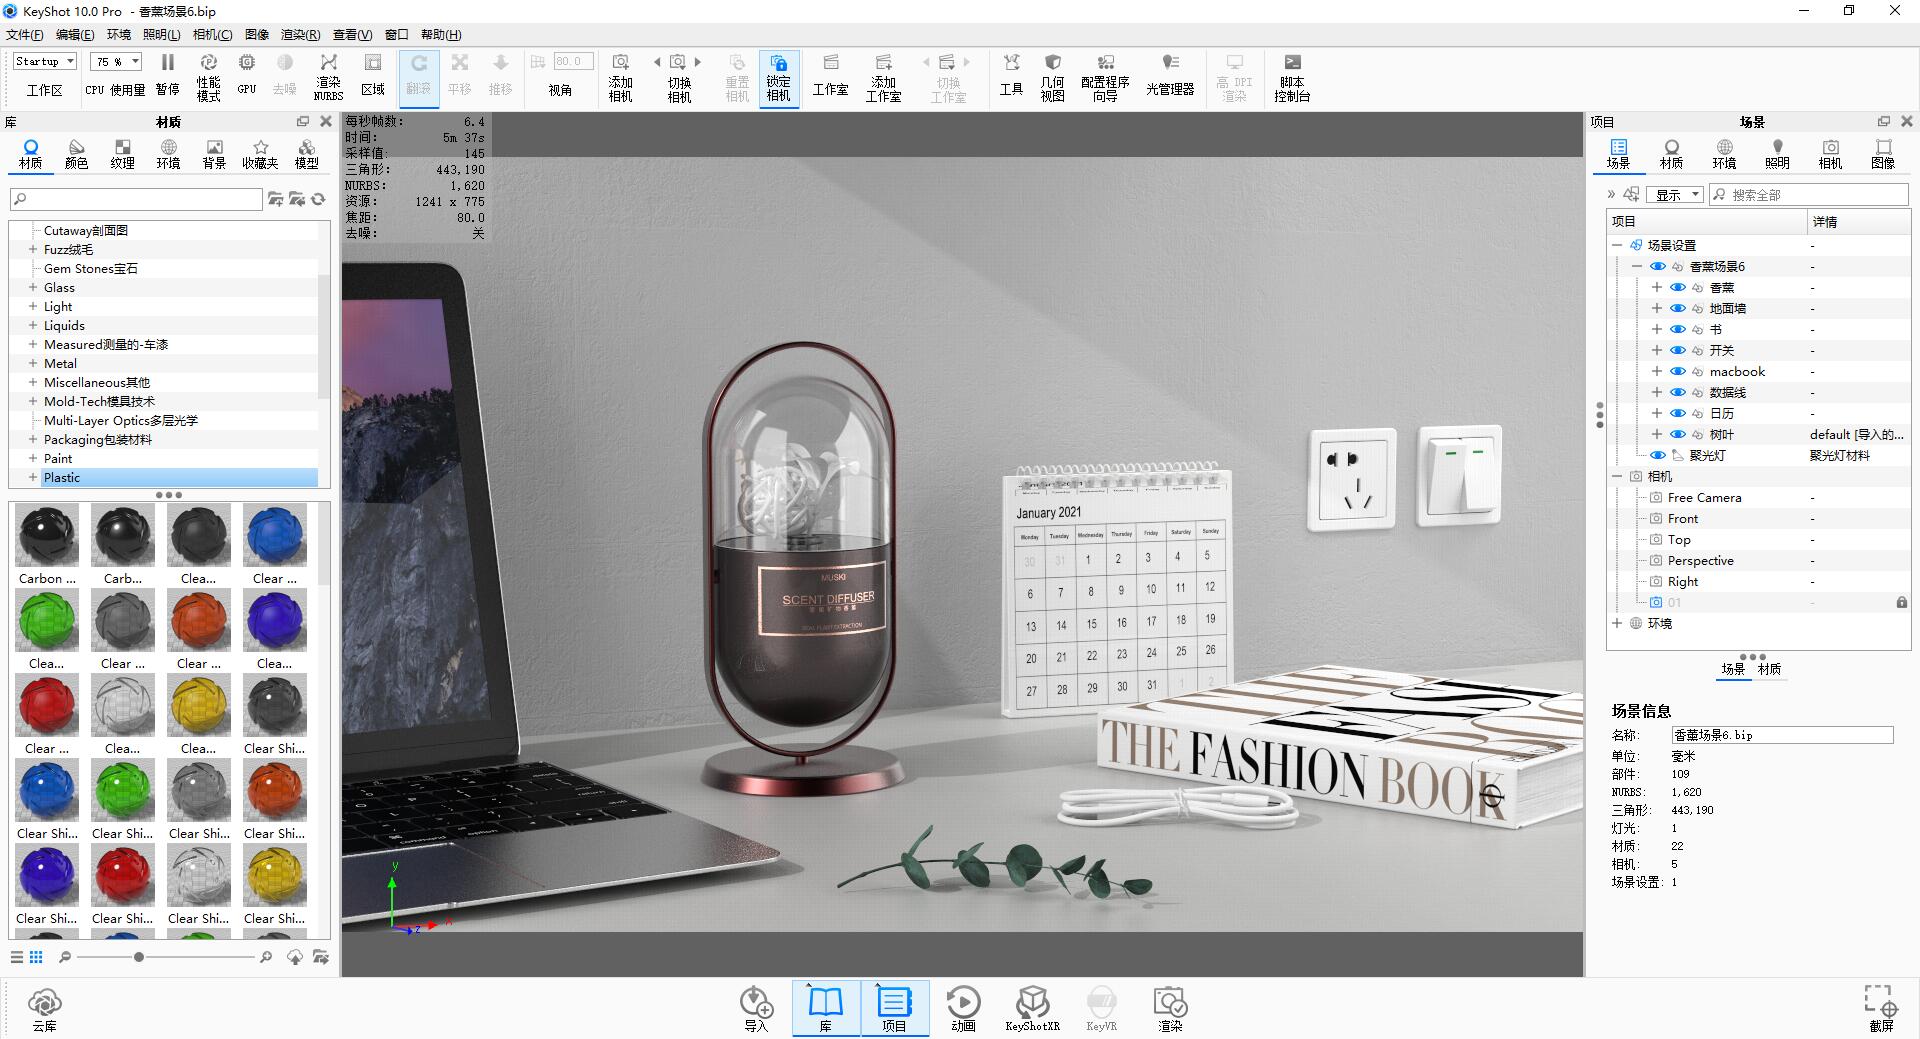1920x1039 pixels.
Task: Click the add camera icon
Action: [621, 63]
